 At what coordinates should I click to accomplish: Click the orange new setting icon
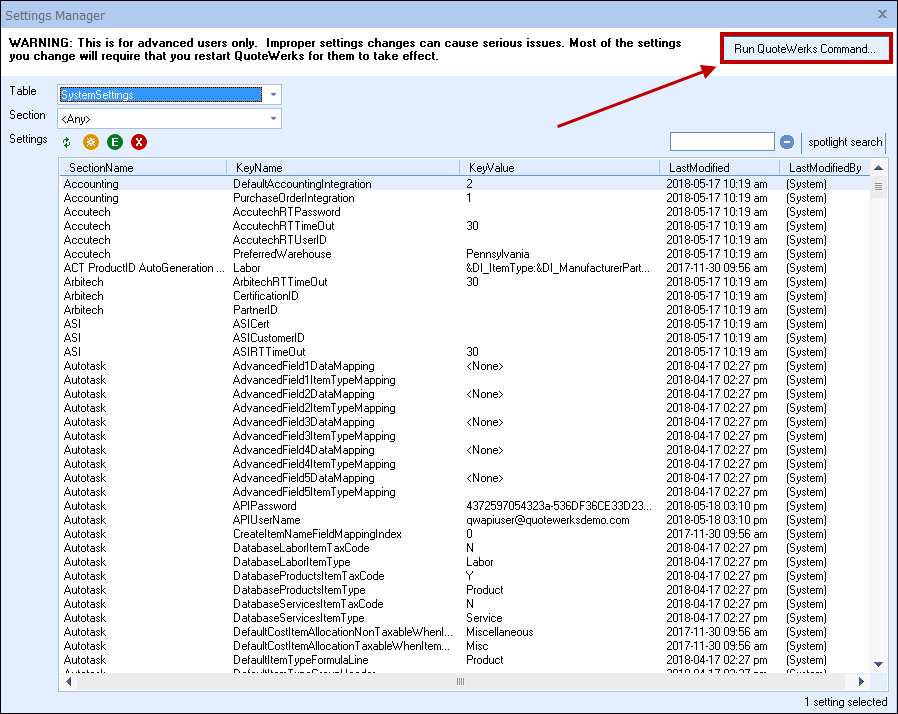(x=91, y=143)
